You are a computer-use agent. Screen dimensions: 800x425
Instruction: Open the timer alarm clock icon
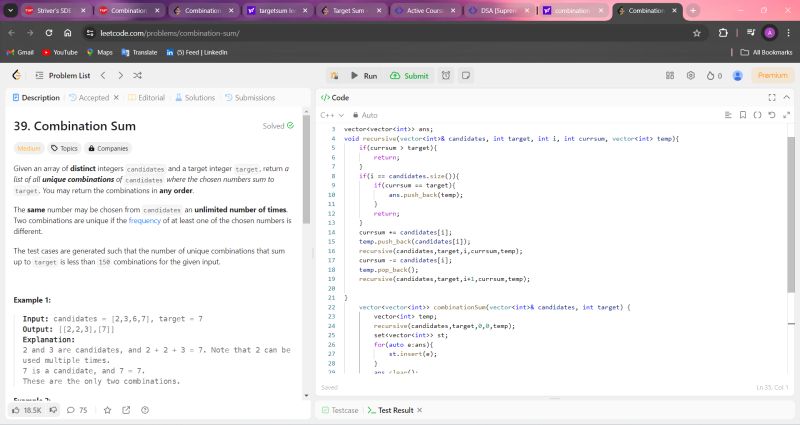446,75
